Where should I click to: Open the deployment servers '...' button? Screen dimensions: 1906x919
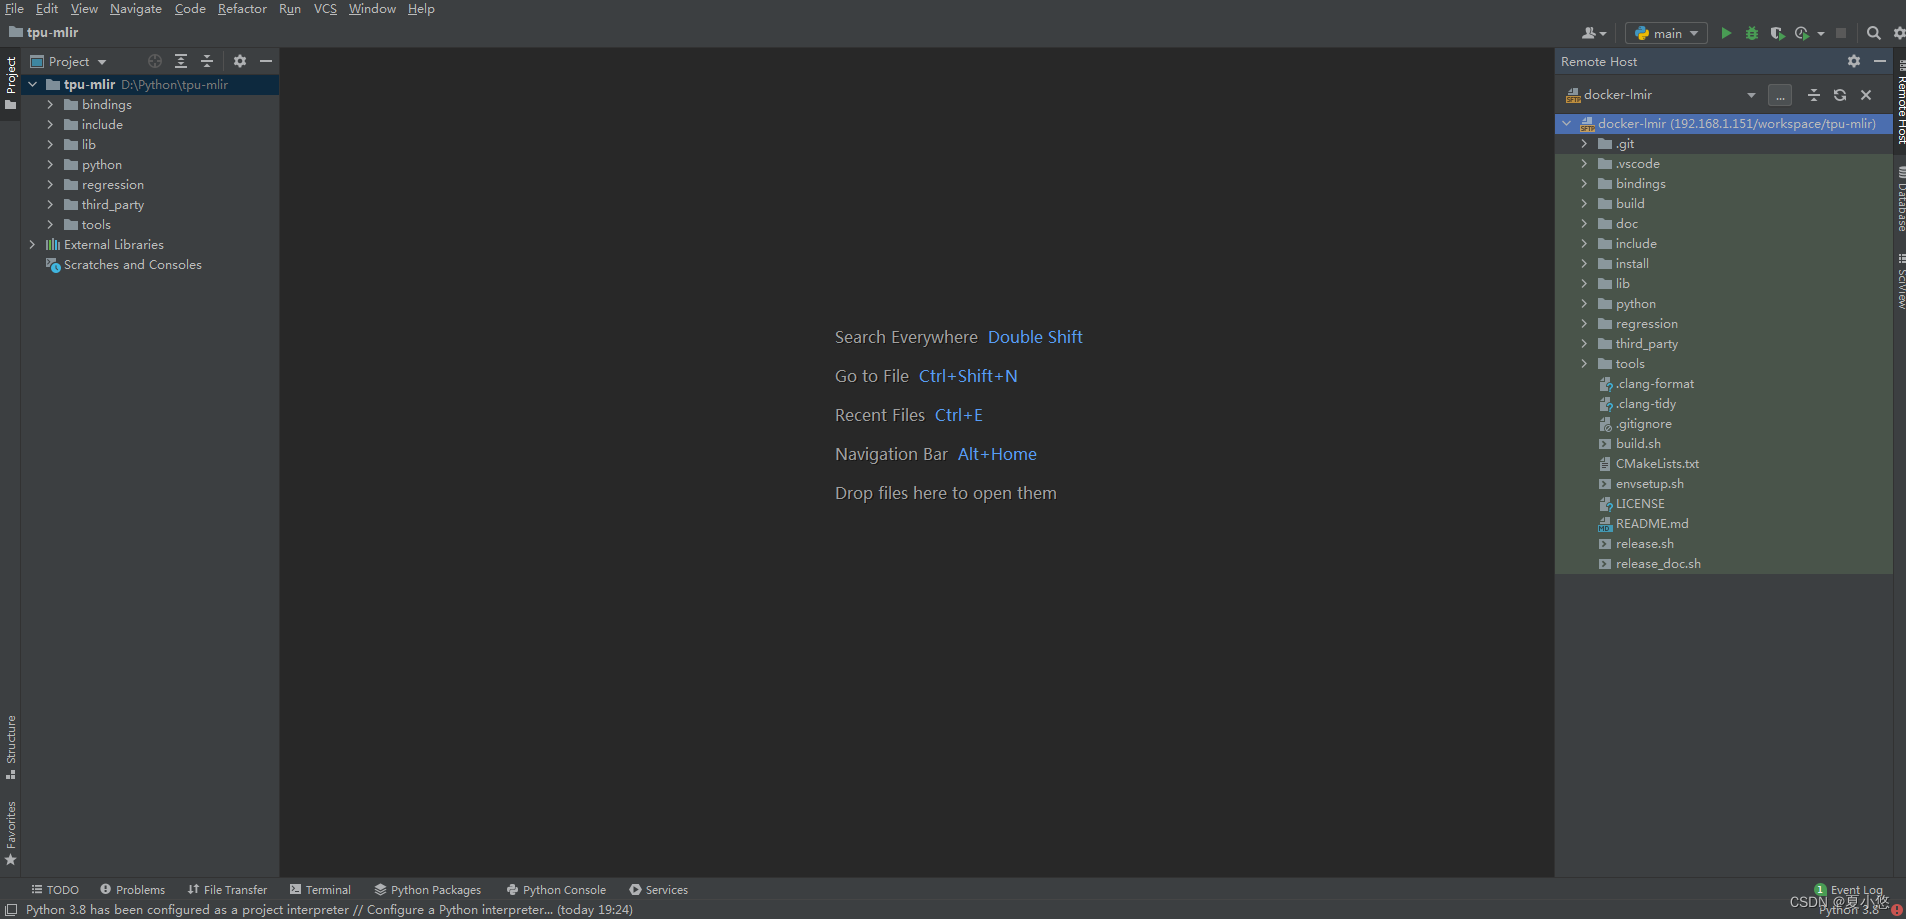point(1780,95)
